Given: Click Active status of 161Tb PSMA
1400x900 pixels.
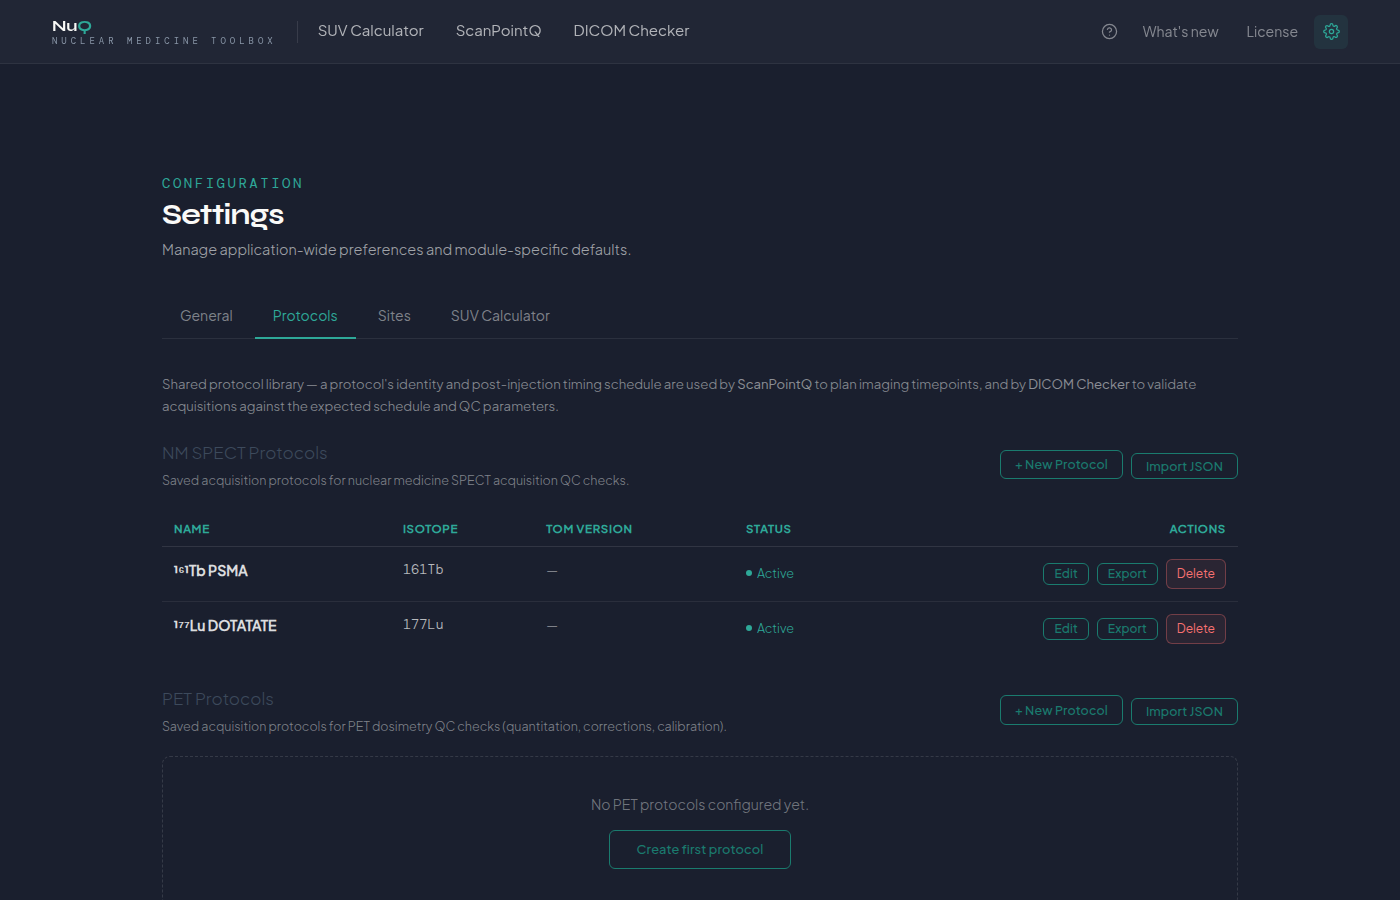Looking at the screenshot, I should tap(770, 573).
